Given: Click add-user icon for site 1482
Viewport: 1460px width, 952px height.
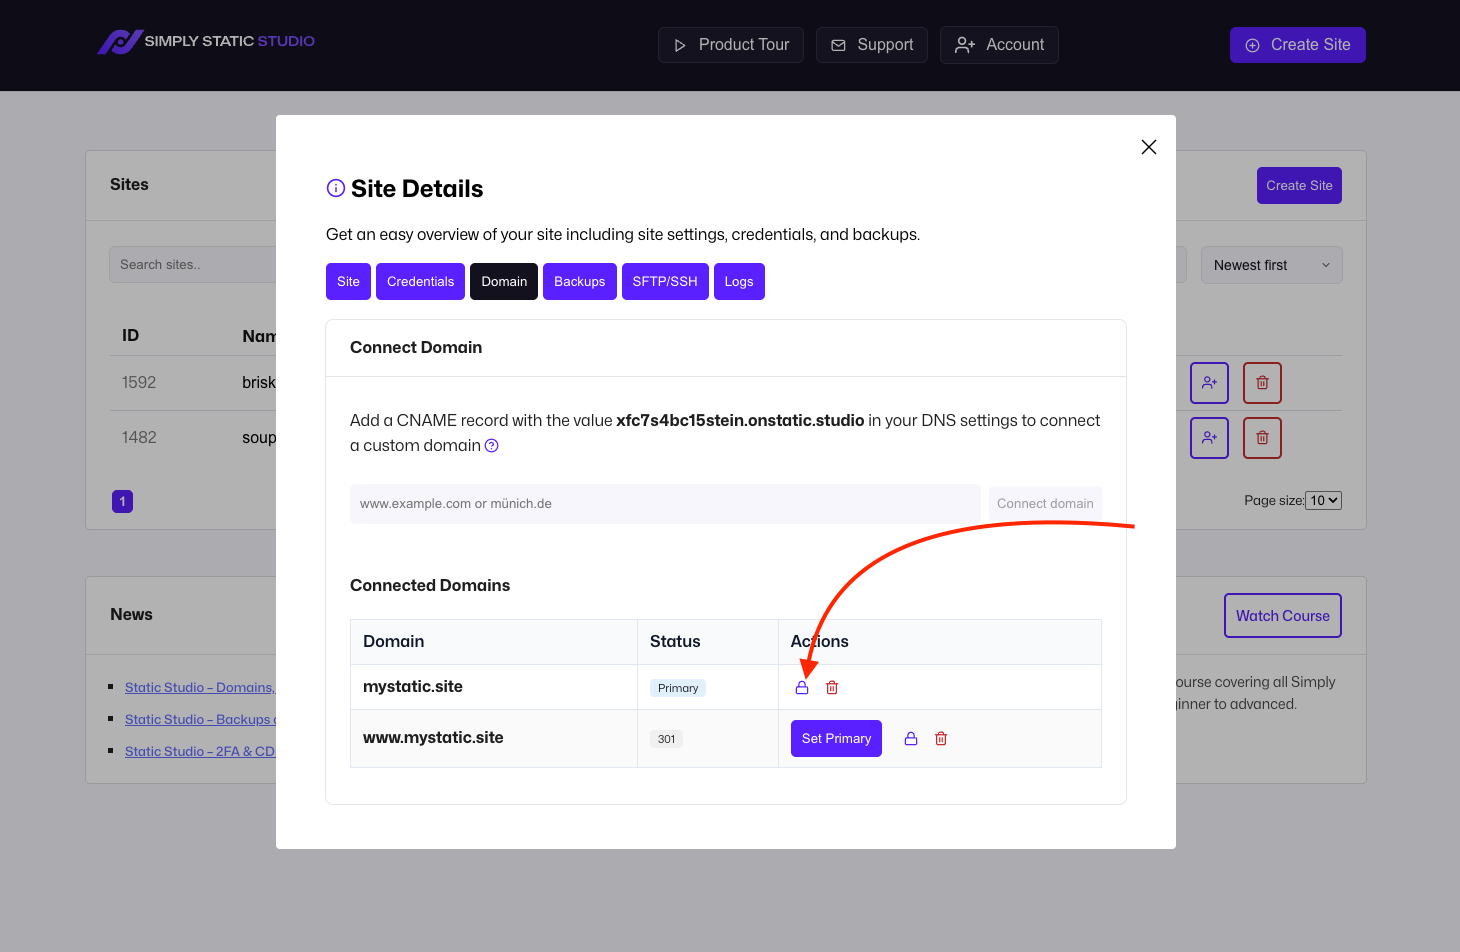Looking at the screenshot, I should tap(1209, 438).
